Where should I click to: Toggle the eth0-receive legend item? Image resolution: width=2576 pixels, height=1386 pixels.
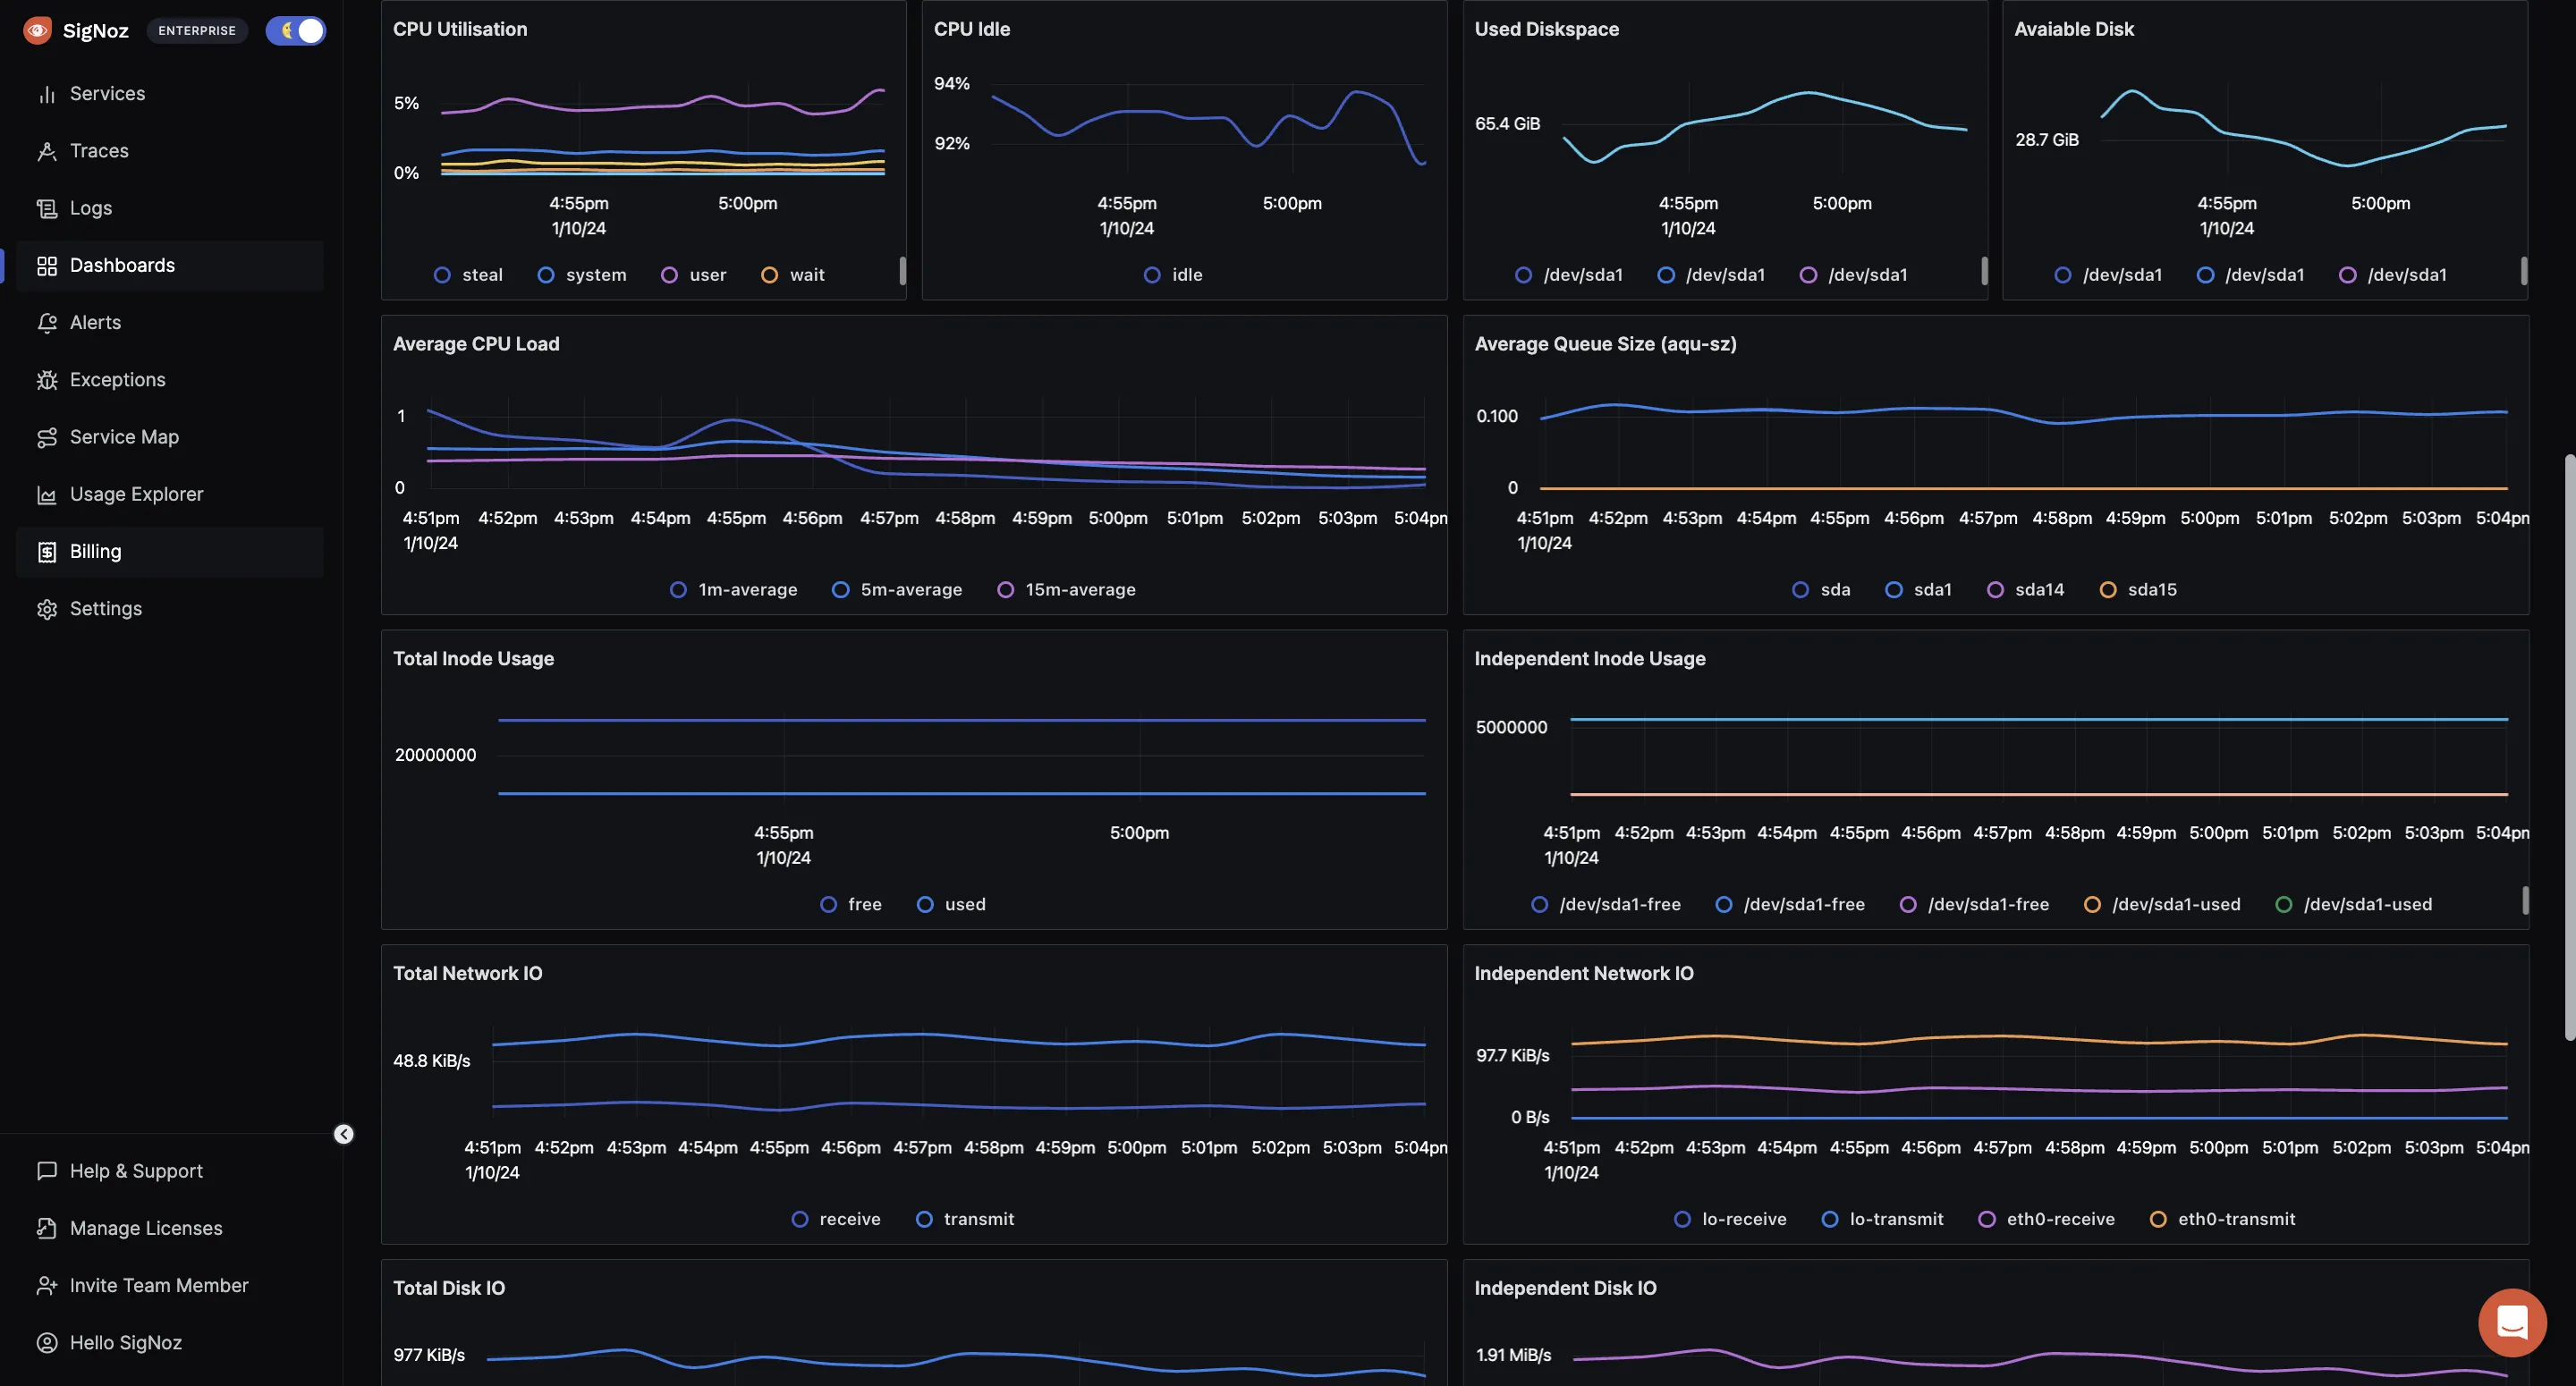[2047, 1220]
